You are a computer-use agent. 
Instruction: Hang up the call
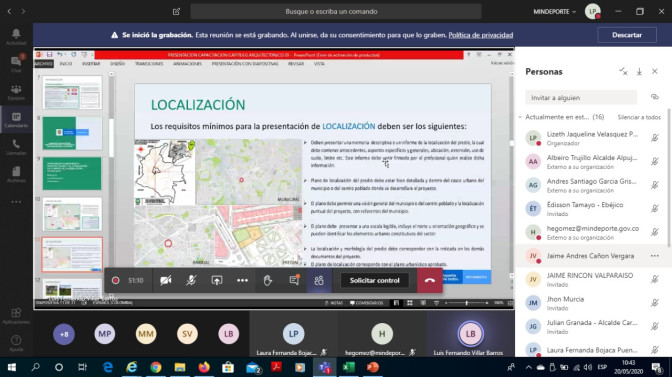click(430, 280)
